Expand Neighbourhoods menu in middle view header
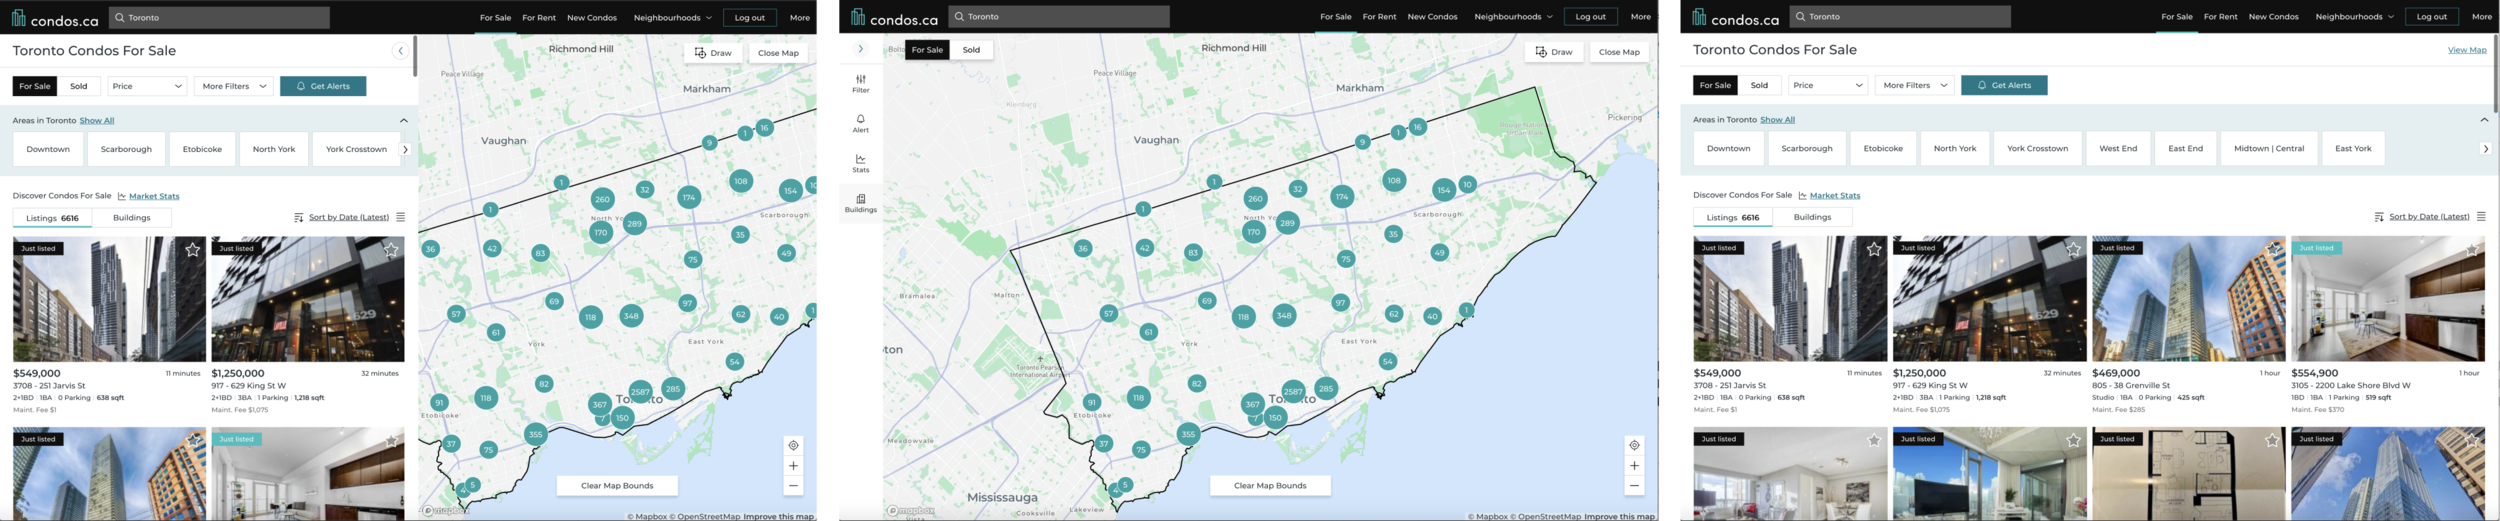The height and width of the screenshot is (521, 2500). tap(1513, 17)
